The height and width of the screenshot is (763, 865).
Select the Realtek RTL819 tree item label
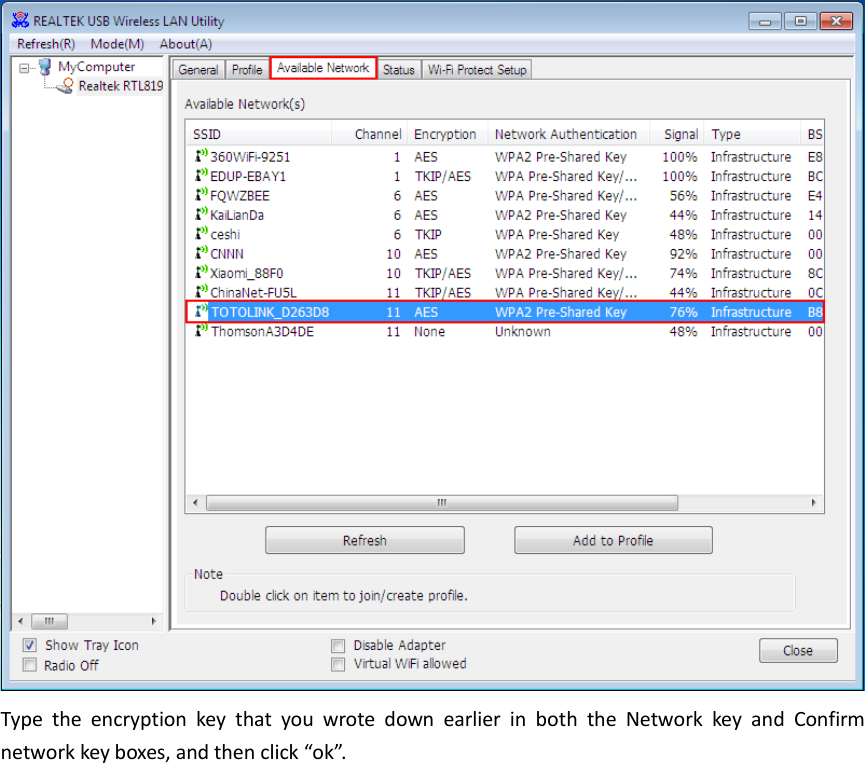[x=121, y=86]
